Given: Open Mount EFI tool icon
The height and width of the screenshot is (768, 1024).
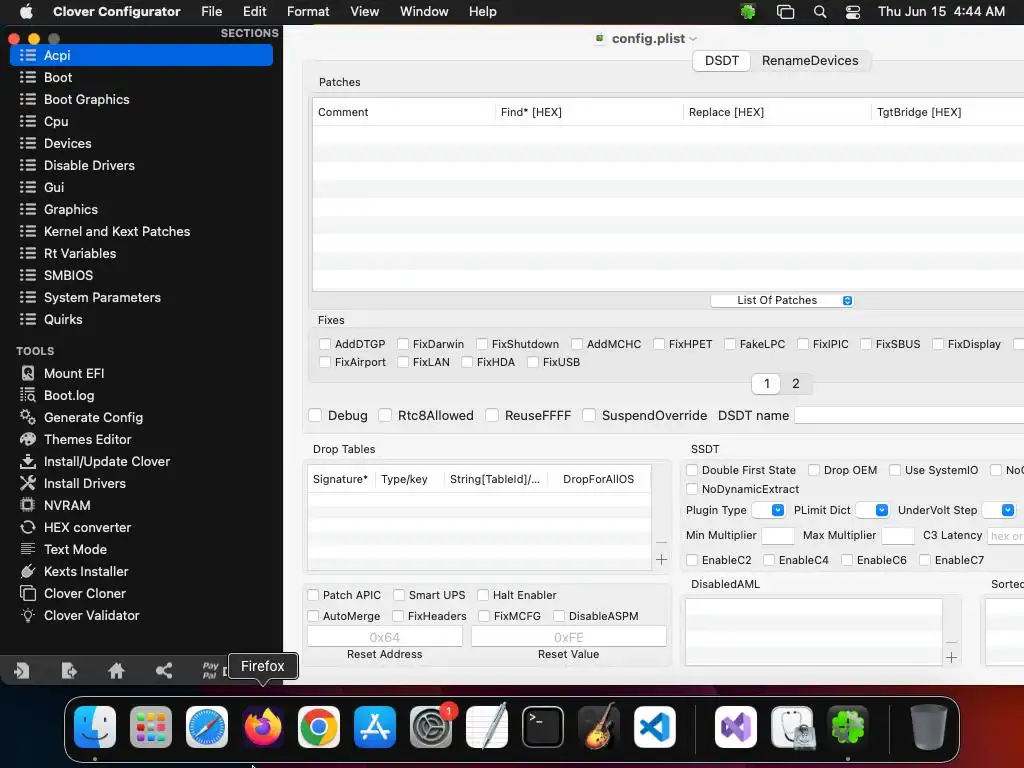Looking at the screenshot, I should pos(27,373).
